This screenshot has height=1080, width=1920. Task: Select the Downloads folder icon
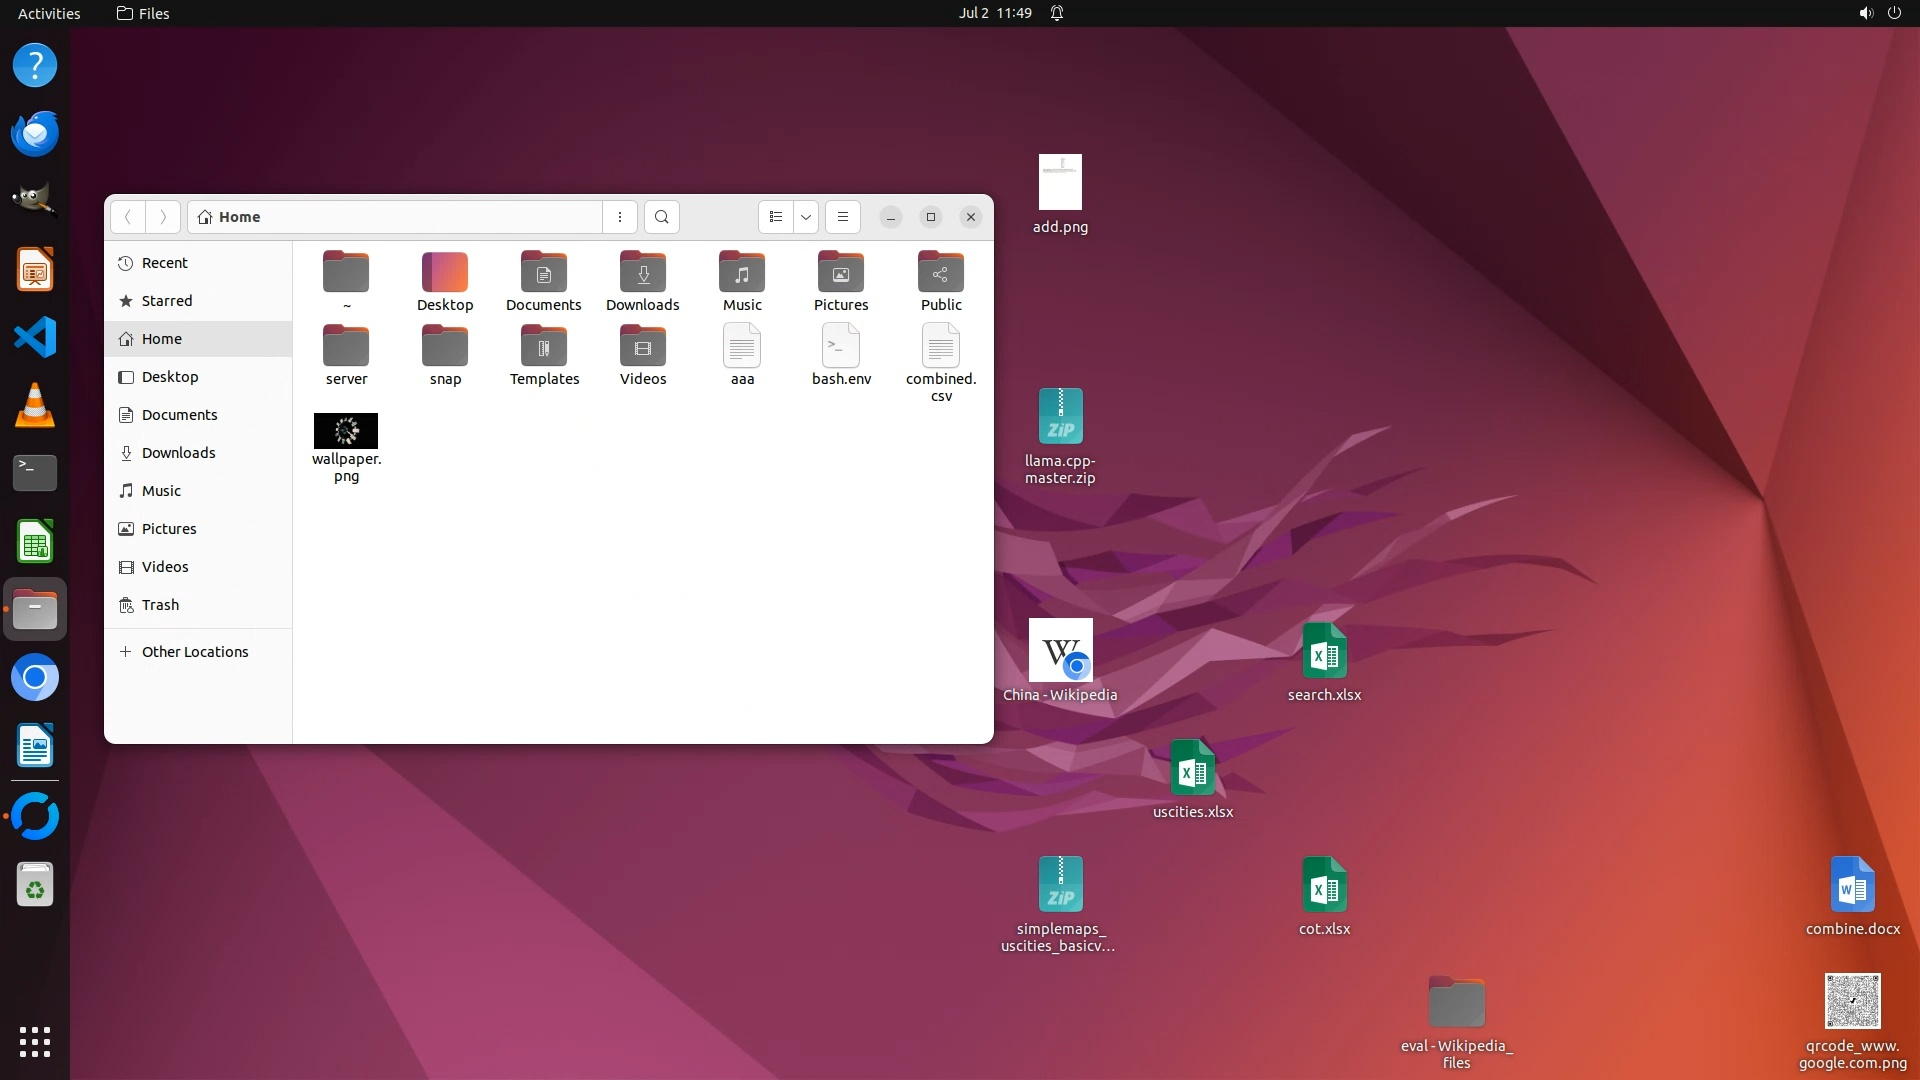[x=643, y=273]
